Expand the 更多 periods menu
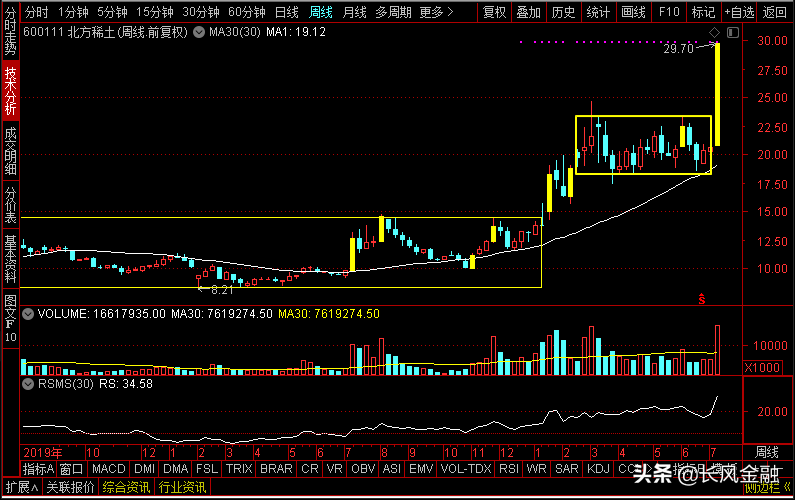Screen dimensions: 795x500 (x=437, y=12)
